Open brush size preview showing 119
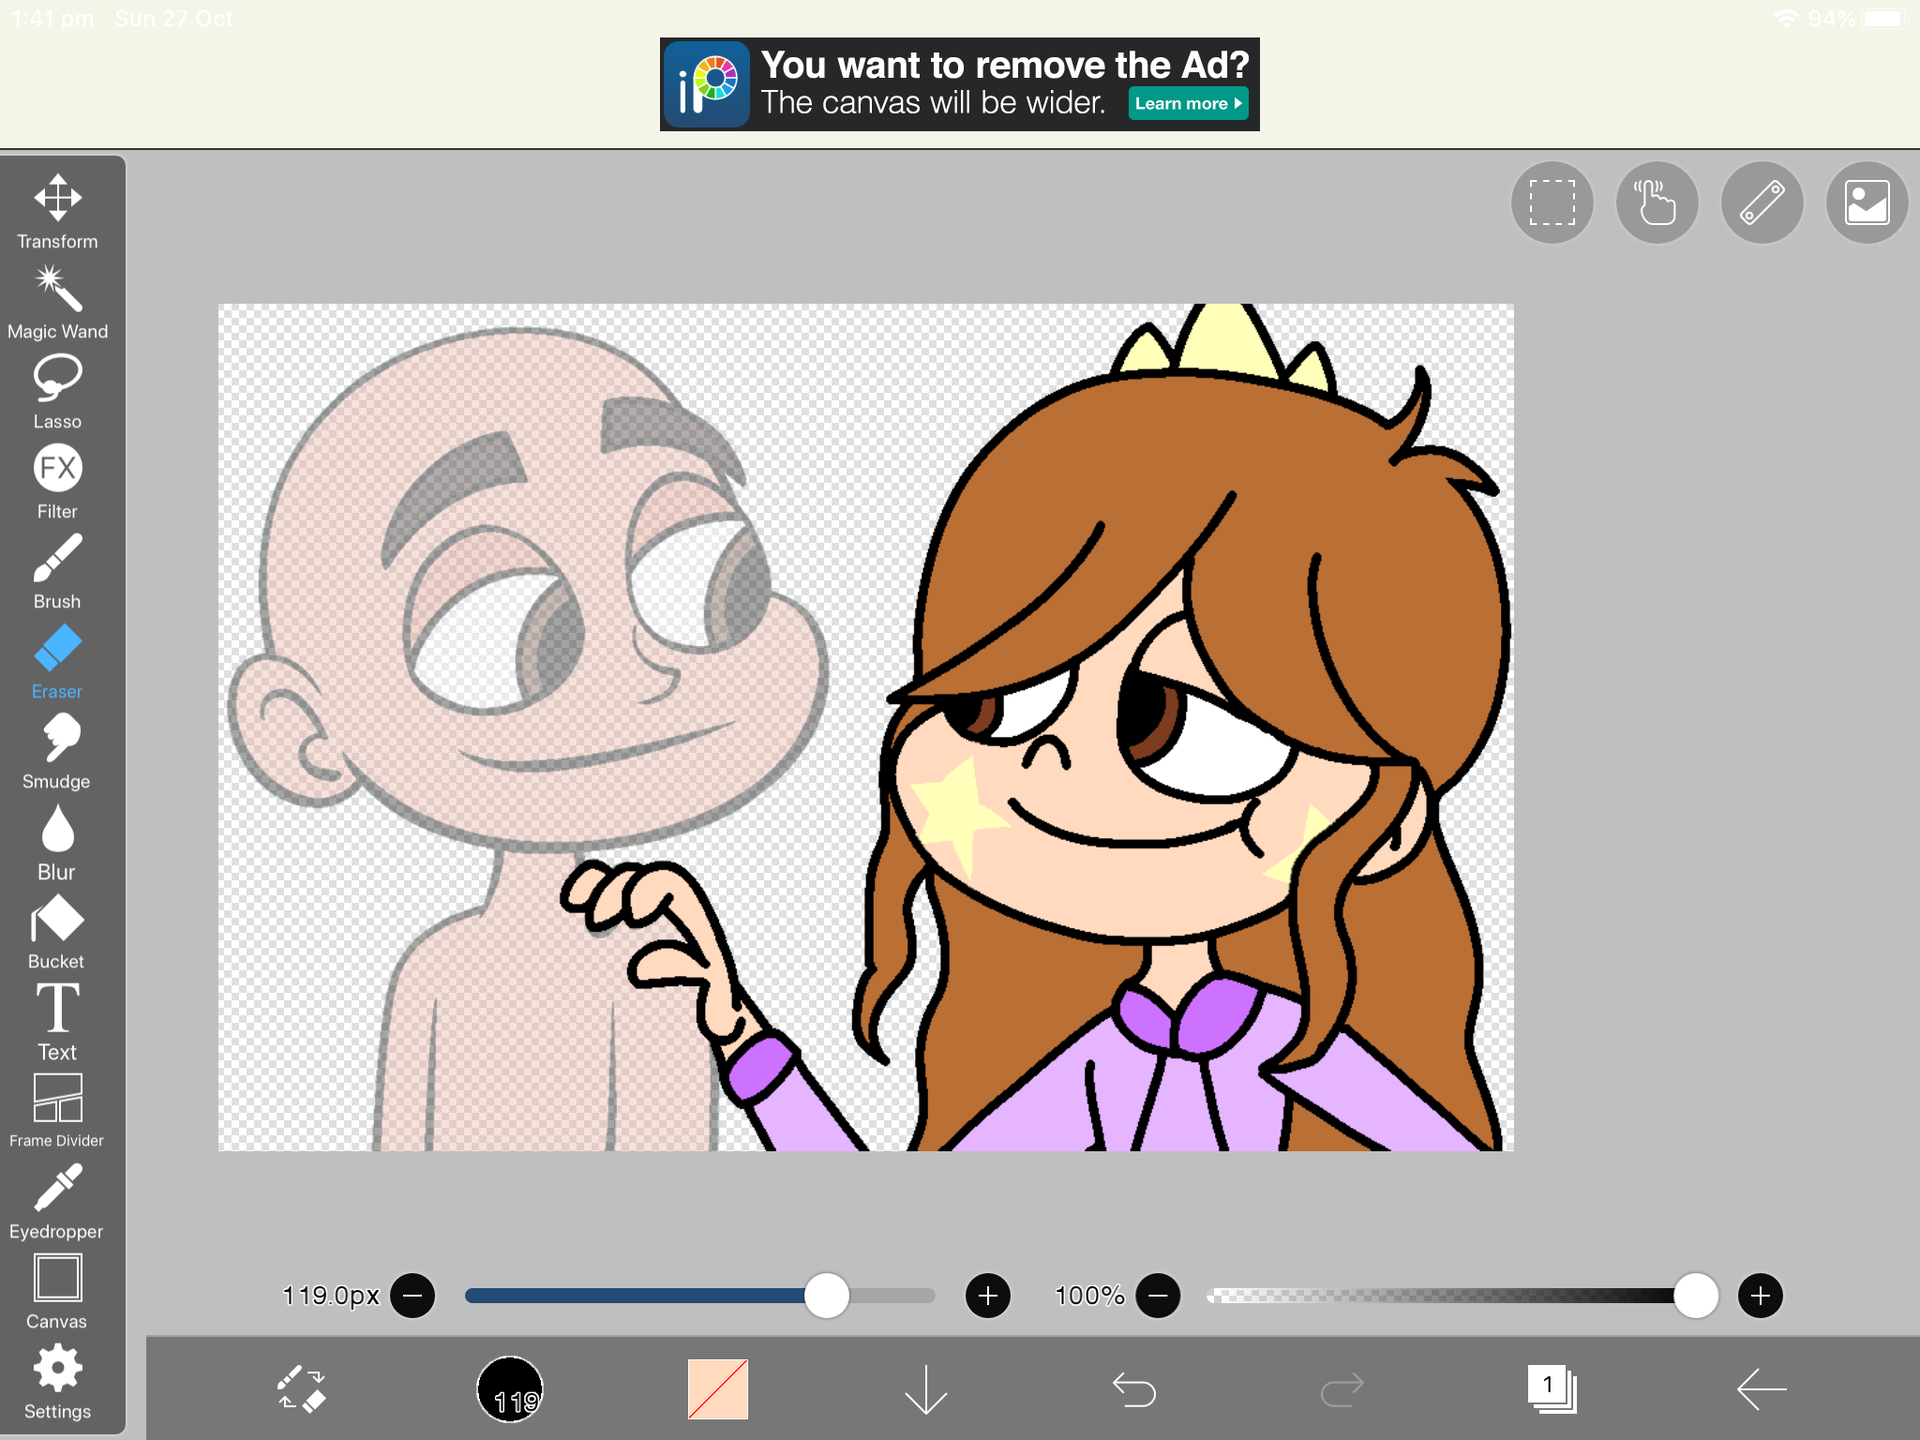1920x1440 pixels. coord(510,1389)
